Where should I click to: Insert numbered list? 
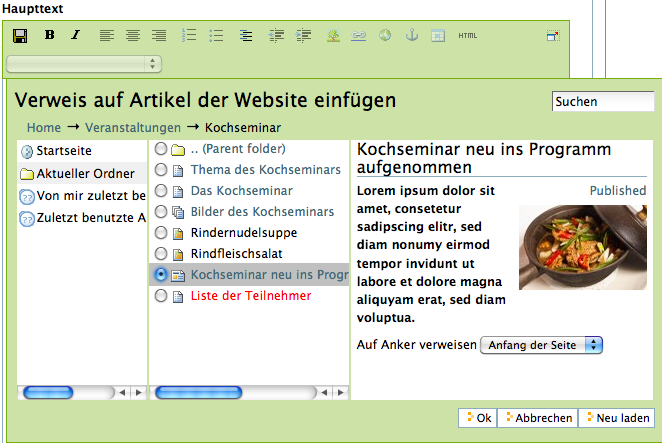pos(189,35)
